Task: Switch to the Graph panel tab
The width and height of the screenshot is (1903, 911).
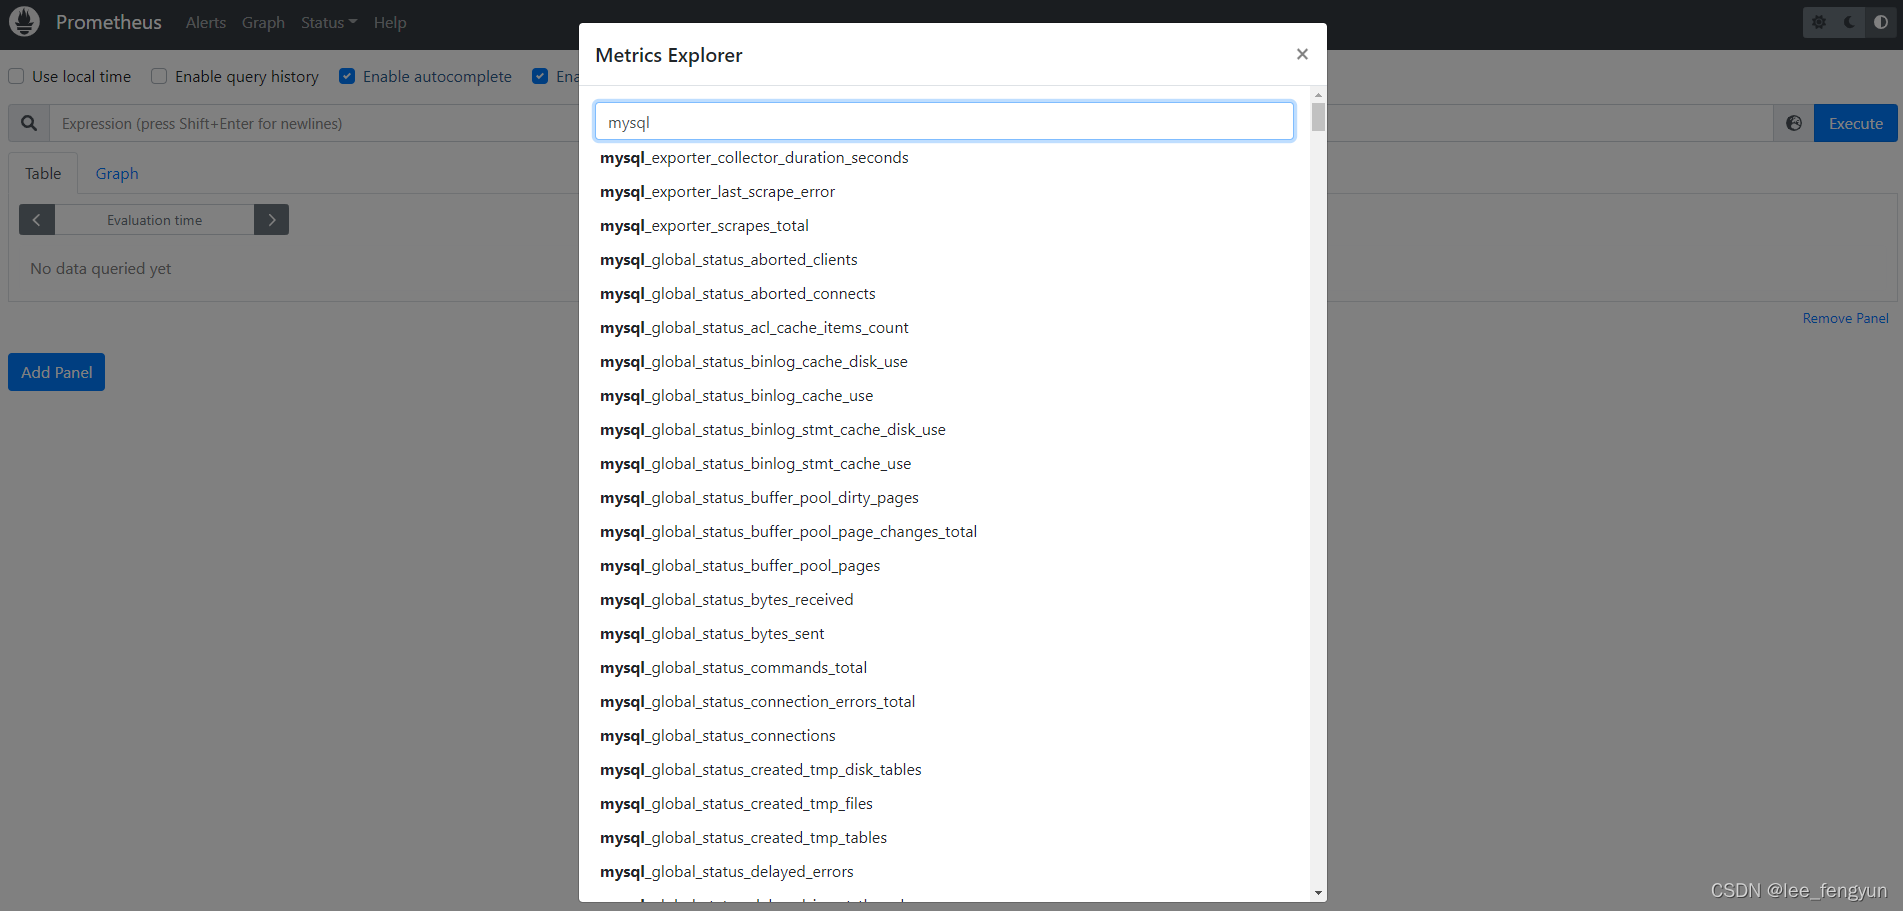Action: point(117,174)
